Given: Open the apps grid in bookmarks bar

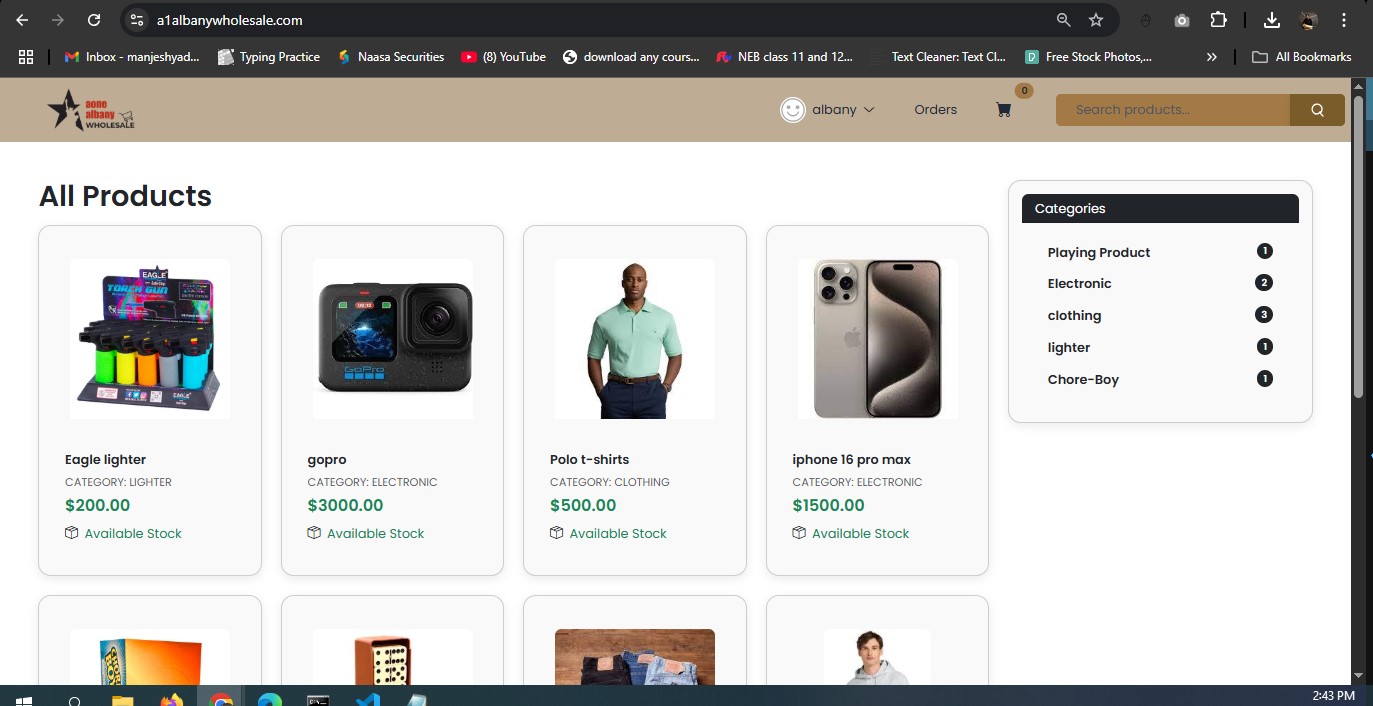Looking at the screenshot, I should point(26,57).
